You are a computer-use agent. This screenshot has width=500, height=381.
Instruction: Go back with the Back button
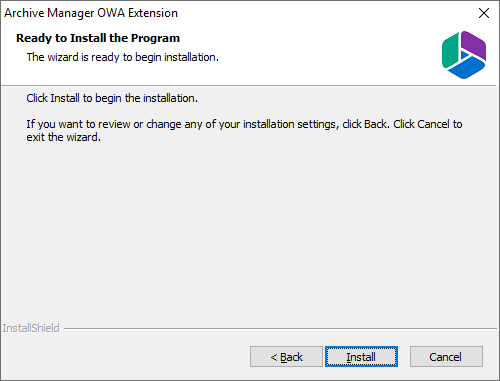pyautogui.click(x=286, y=357)
